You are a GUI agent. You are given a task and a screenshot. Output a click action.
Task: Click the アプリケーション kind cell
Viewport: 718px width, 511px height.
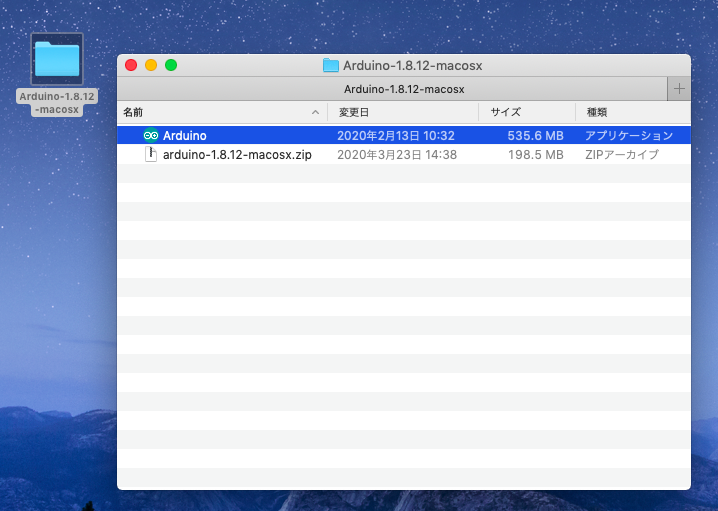pos(629,136)
